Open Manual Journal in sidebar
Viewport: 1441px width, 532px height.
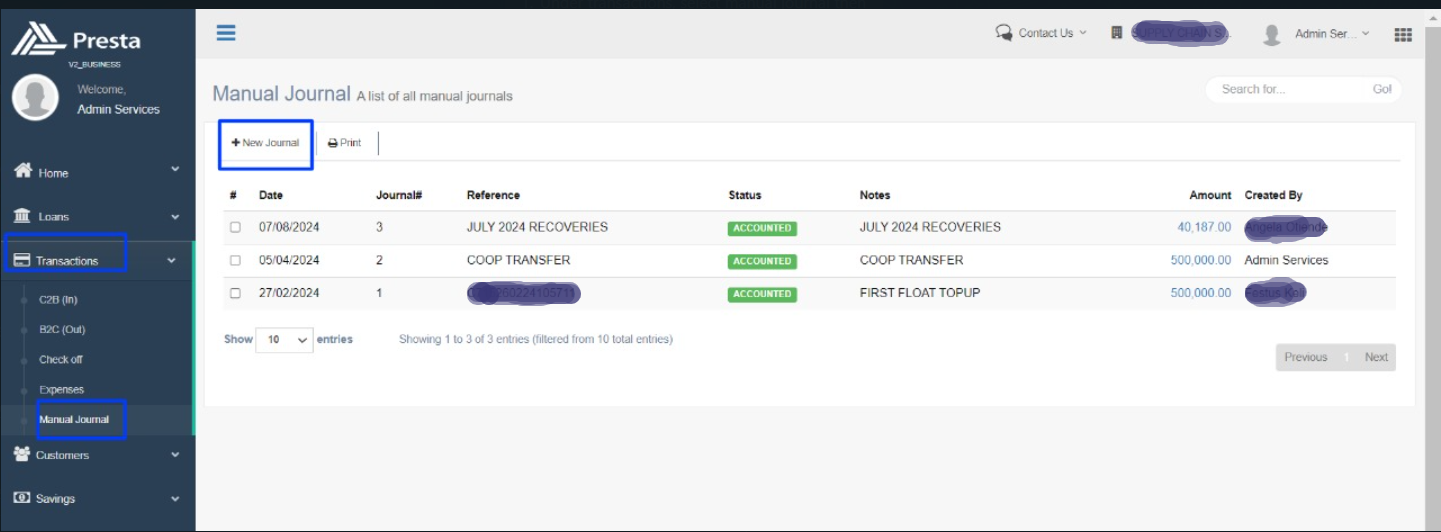[x=74, y=420]
